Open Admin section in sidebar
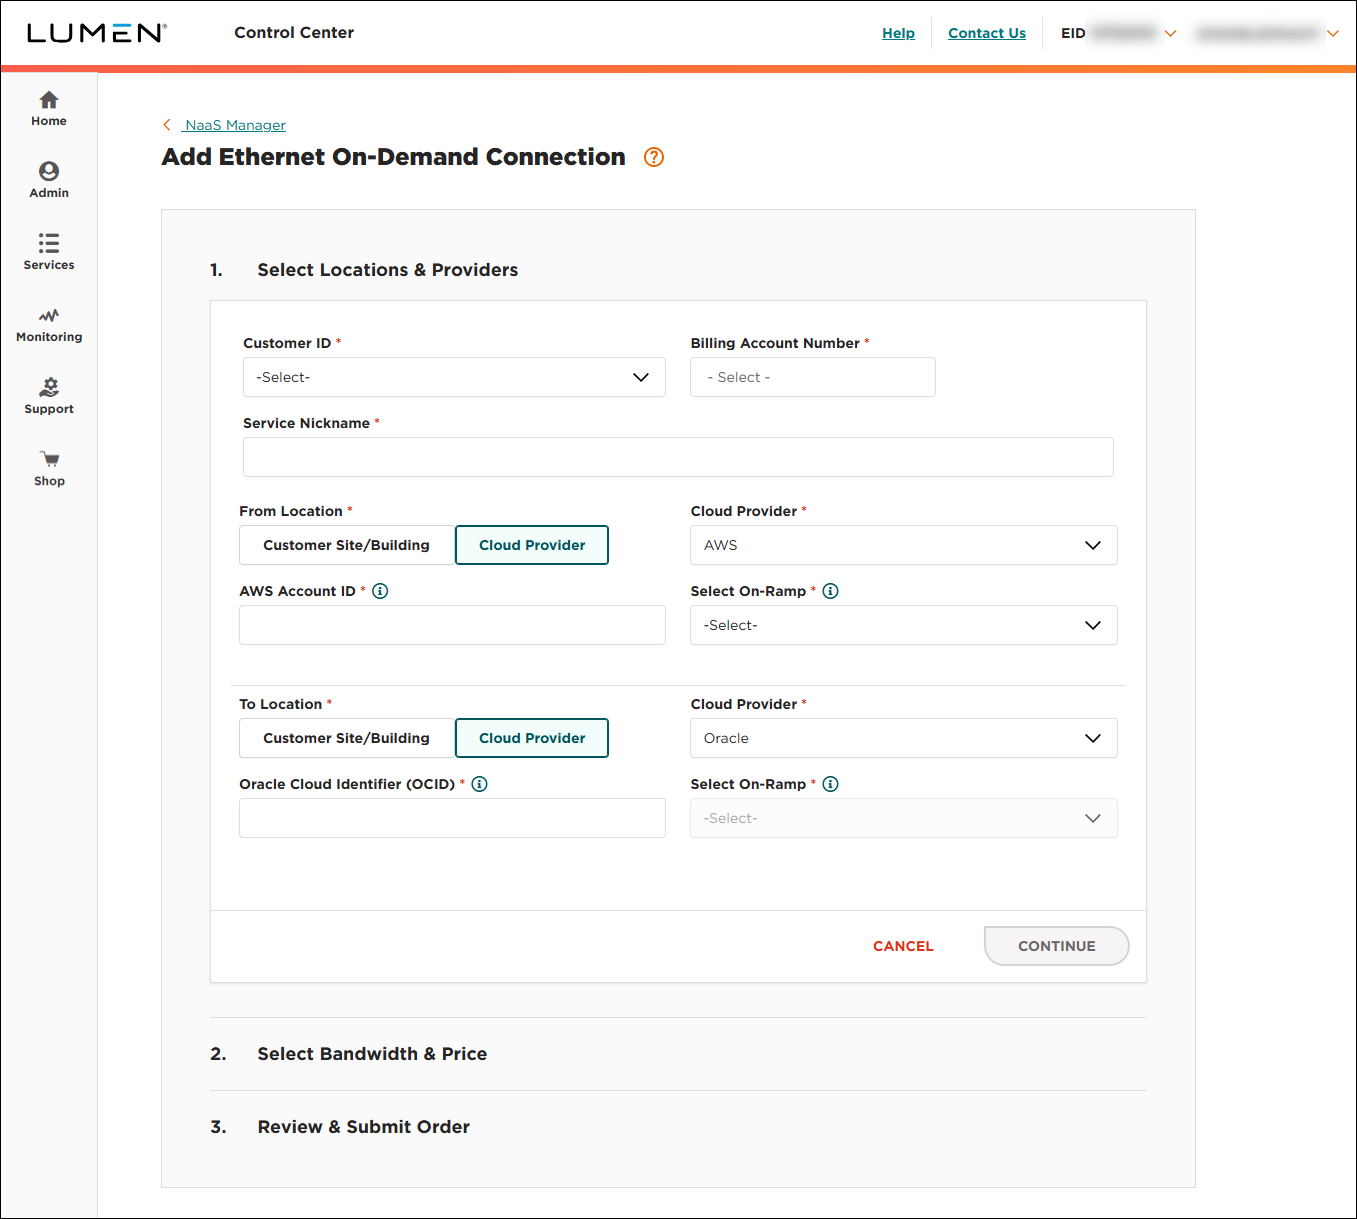This screenshot has height=1219, width=1357. pos(49,181)
